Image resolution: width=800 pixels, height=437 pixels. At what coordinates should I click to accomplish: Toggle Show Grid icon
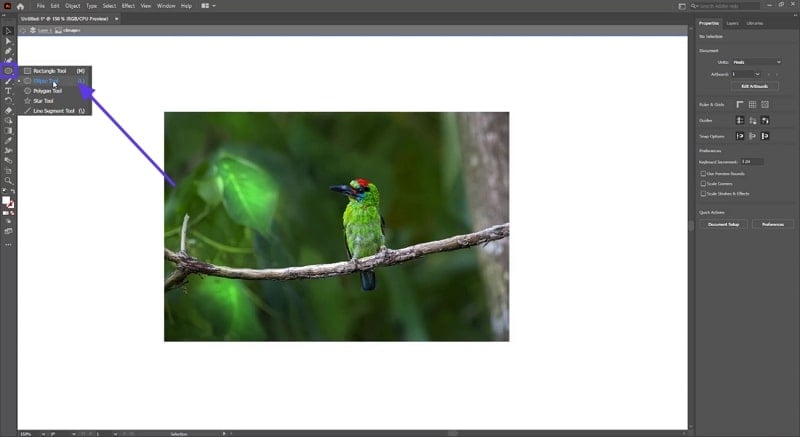752,105
